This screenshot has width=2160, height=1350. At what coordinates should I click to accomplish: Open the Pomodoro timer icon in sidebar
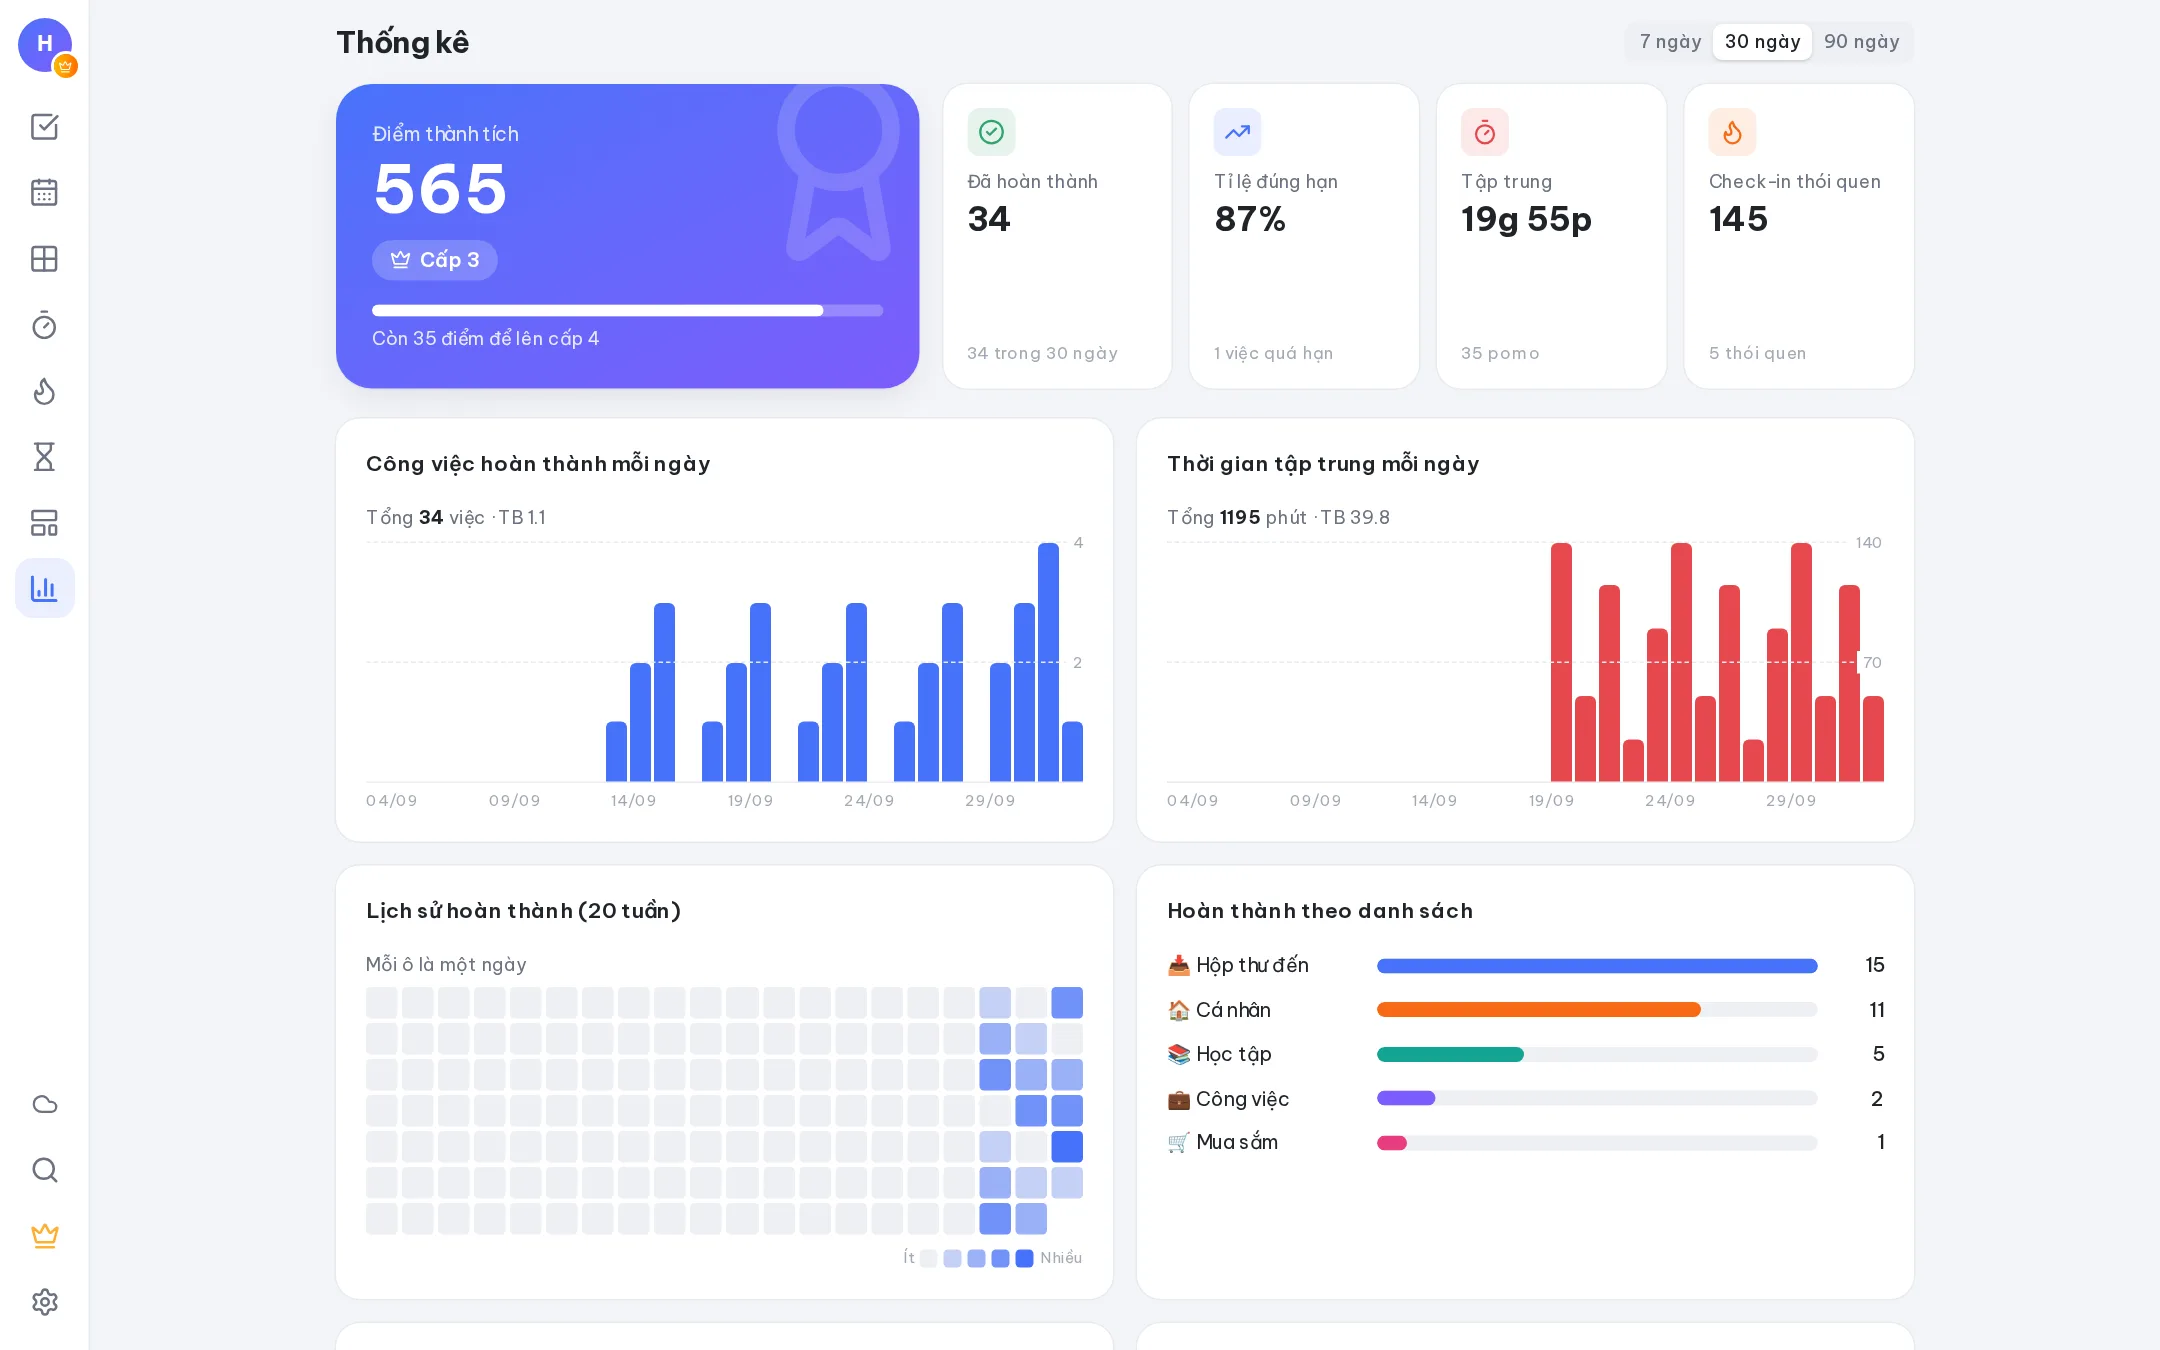point(45,325)
